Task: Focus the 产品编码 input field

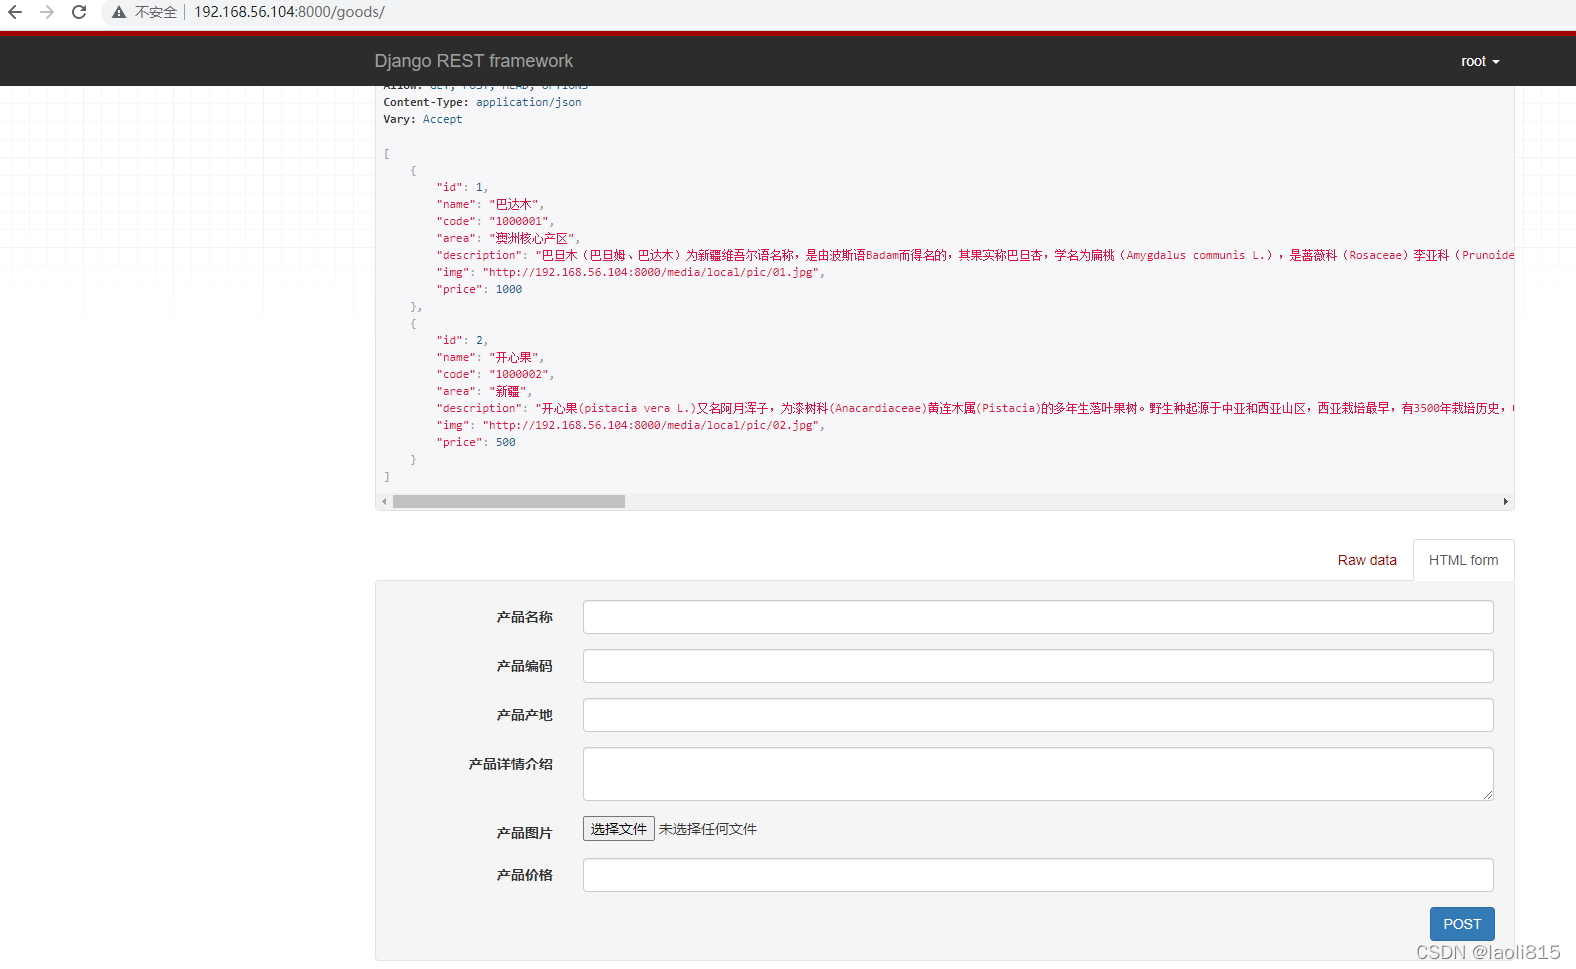Action: pyautogui.click(x=1038, y=666)
